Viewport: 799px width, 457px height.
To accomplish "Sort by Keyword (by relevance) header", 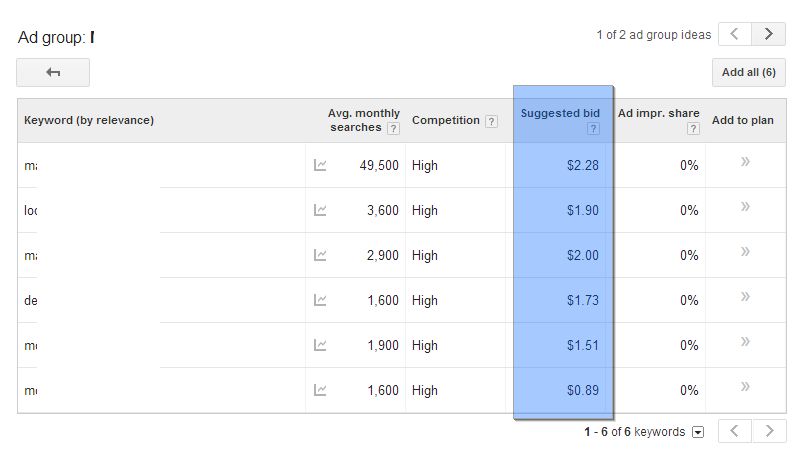I will pyautogui.click(x=89, y=120).
